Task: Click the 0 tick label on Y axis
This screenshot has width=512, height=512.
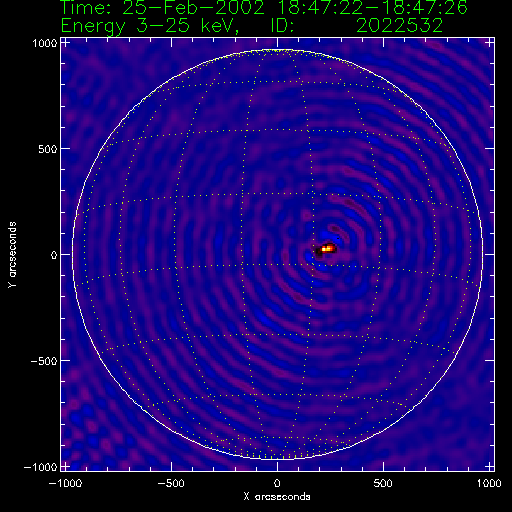Action: (x=54, y=255)
